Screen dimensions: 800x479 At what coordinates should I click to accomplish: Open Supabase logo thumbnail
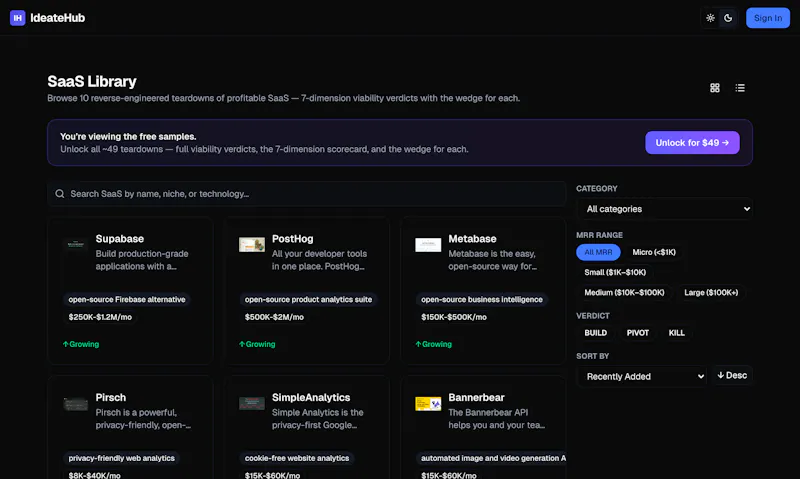(x=76, y=245)
